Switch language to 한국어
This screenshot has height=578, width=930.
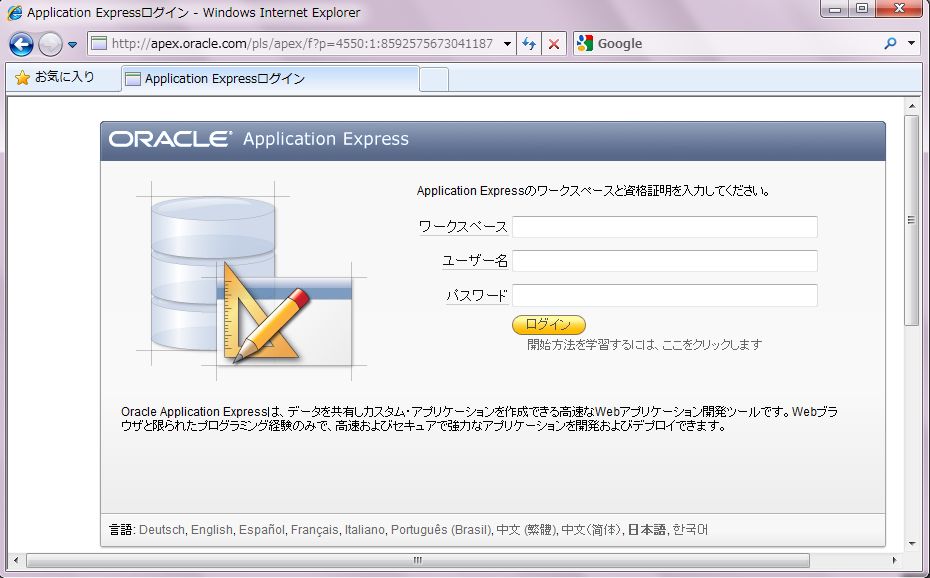690,529
